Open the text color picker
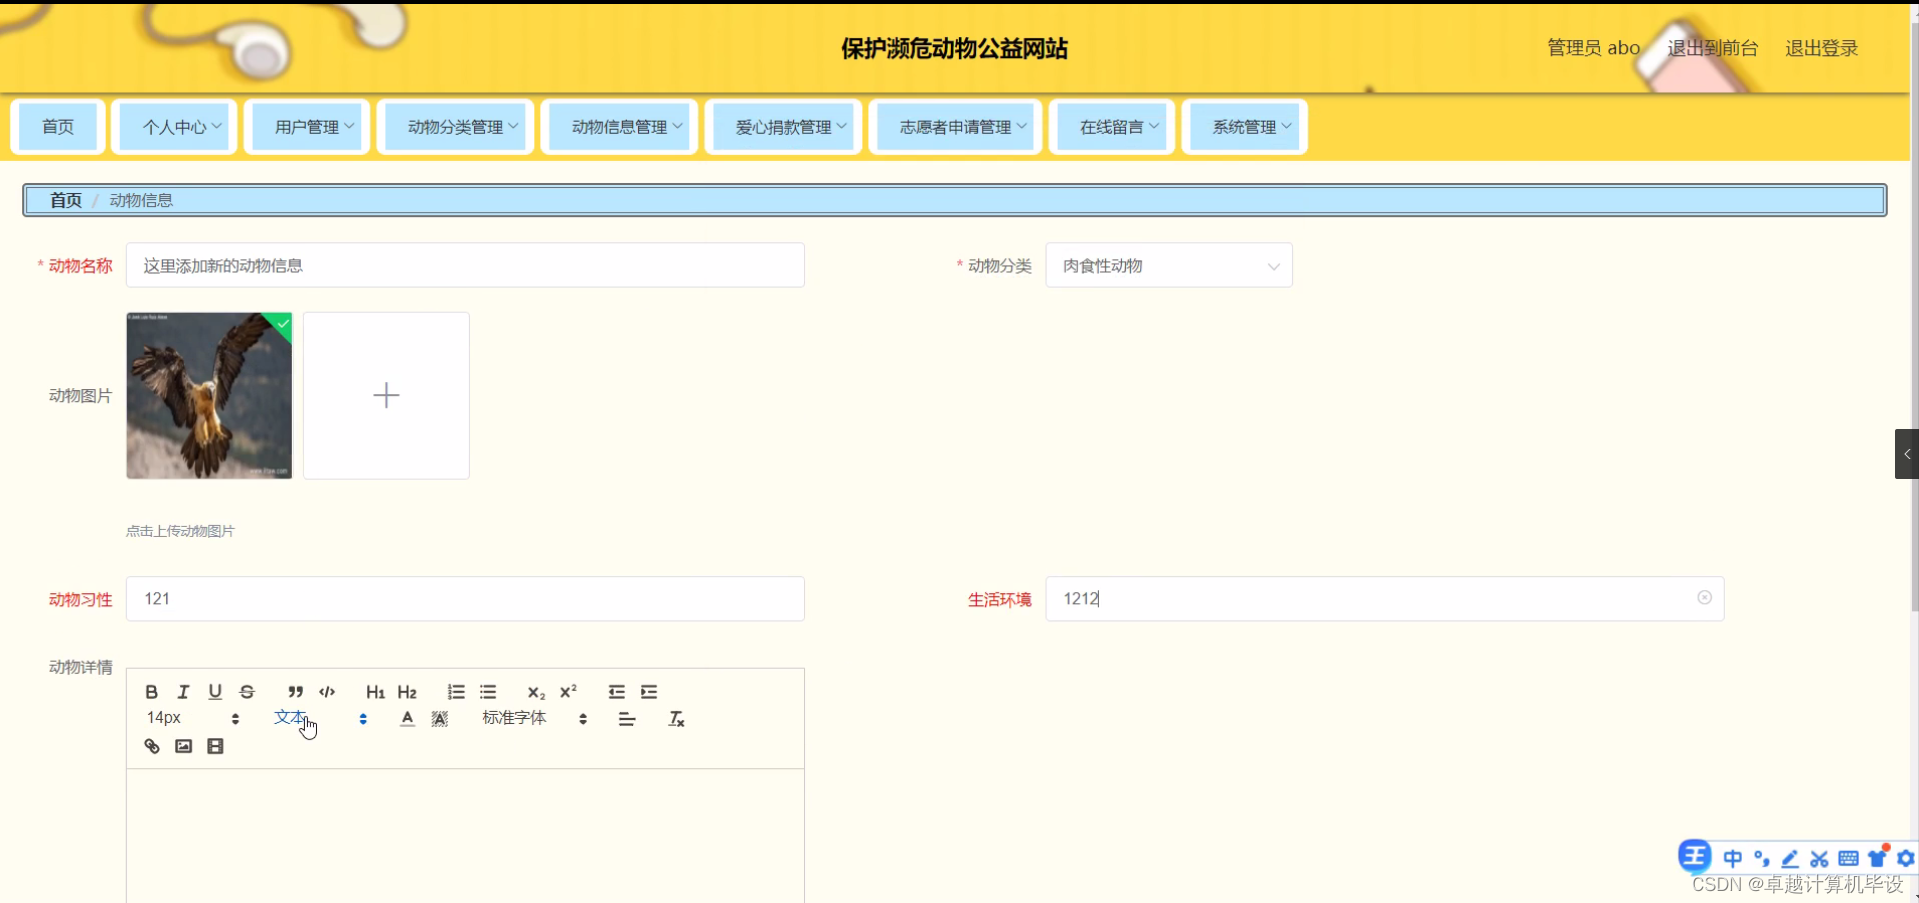 [407, 719]
